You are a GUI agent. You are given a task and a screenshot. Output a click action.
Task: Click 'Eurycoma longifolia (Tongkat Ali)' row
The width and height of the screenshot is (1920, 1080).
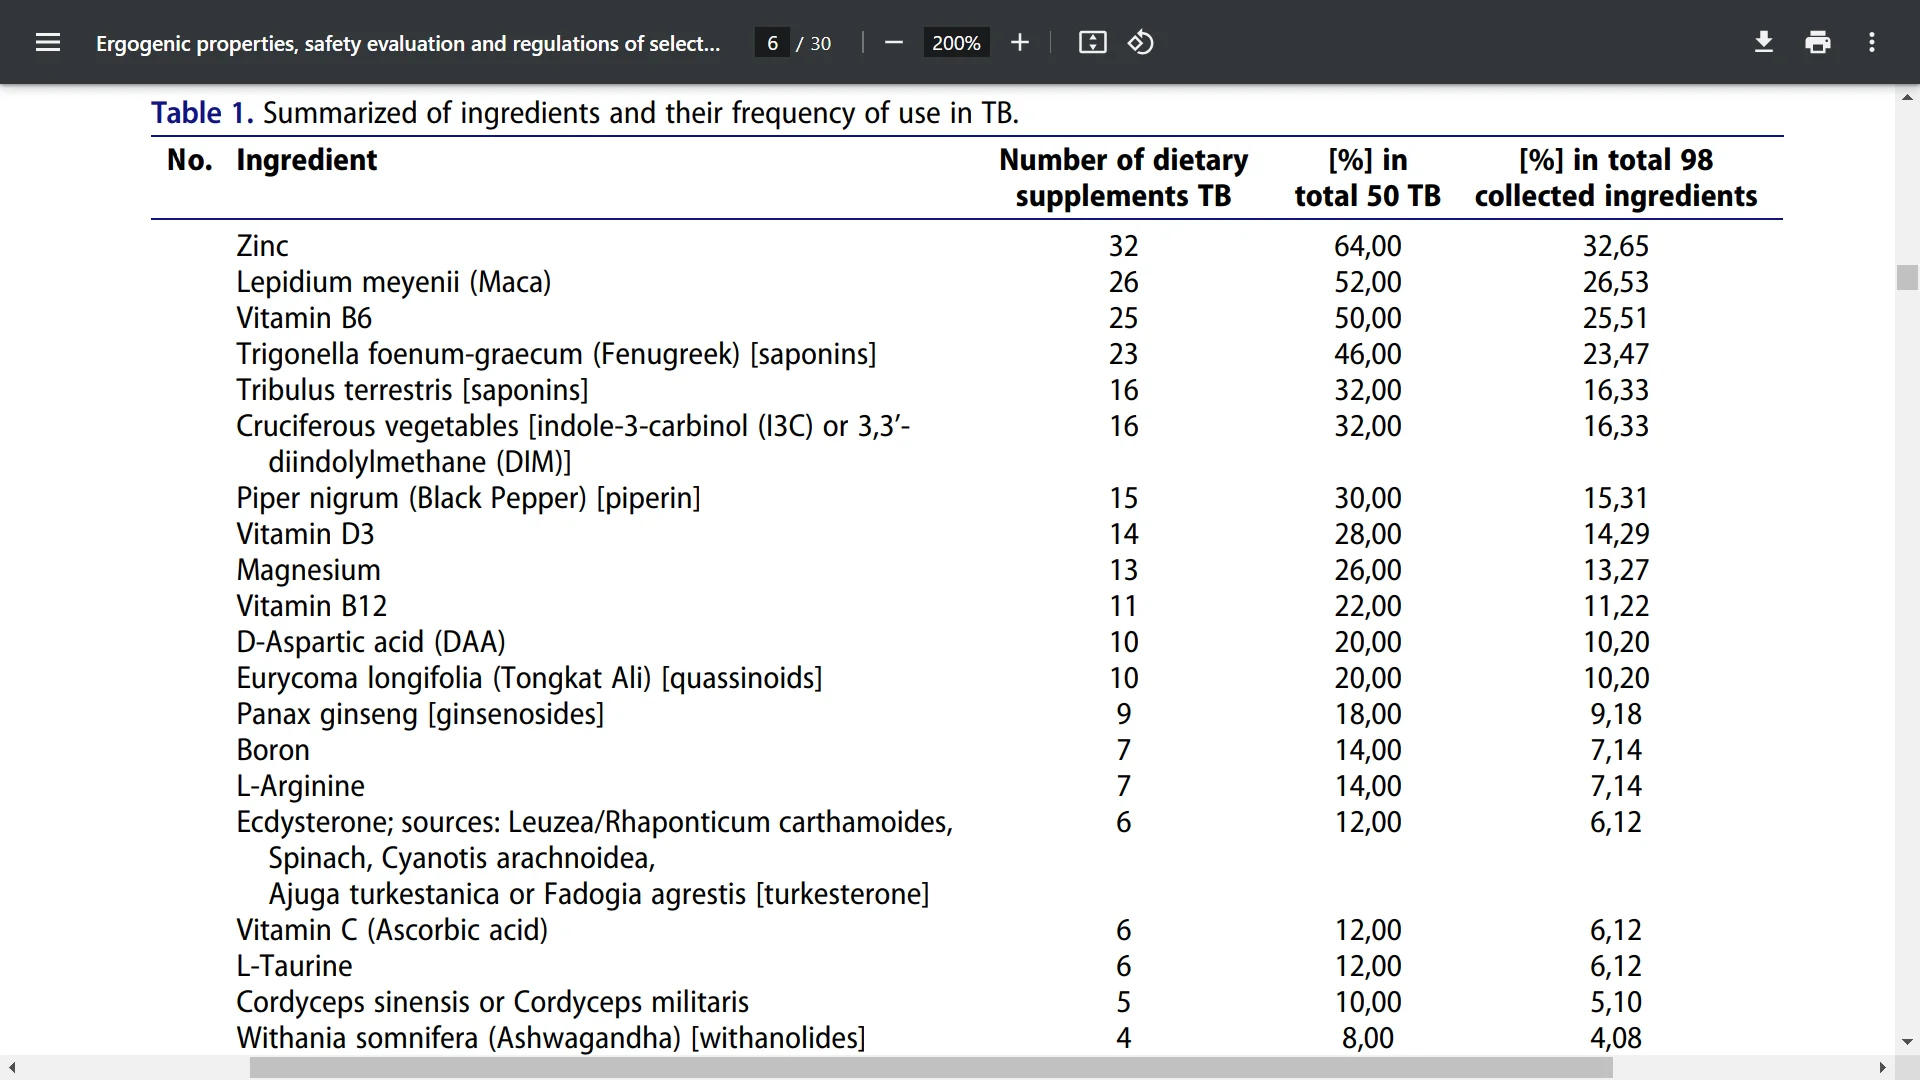click(529, 678)
